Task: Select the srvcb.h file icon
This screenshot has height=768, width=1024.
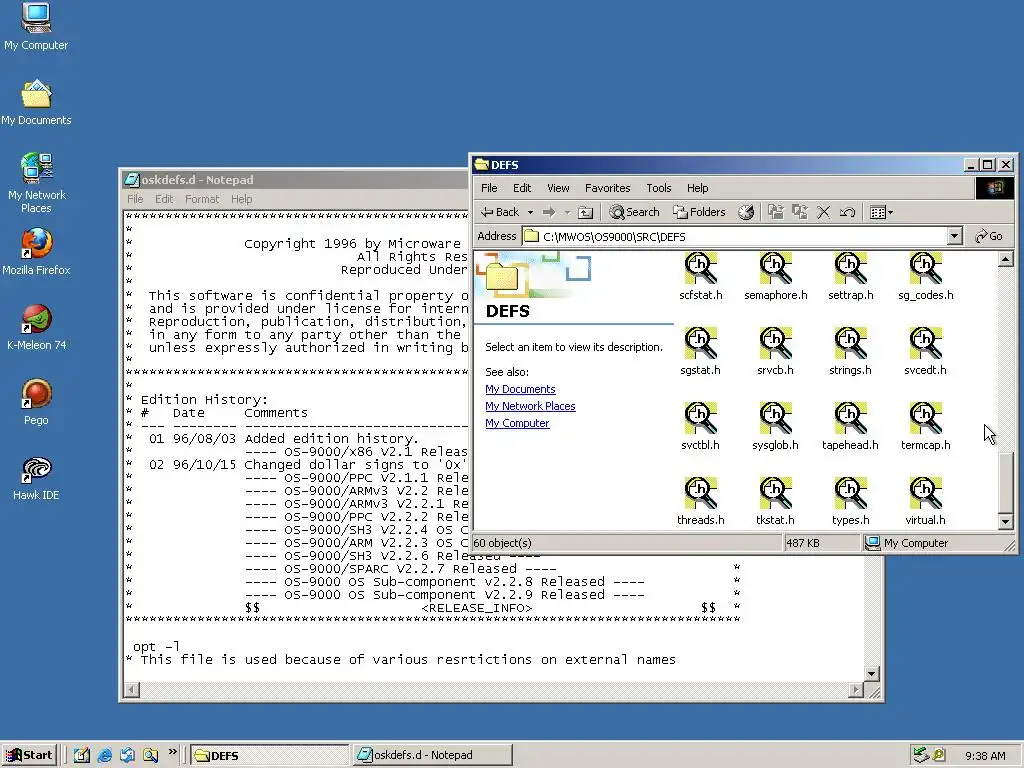Action: 775,344
